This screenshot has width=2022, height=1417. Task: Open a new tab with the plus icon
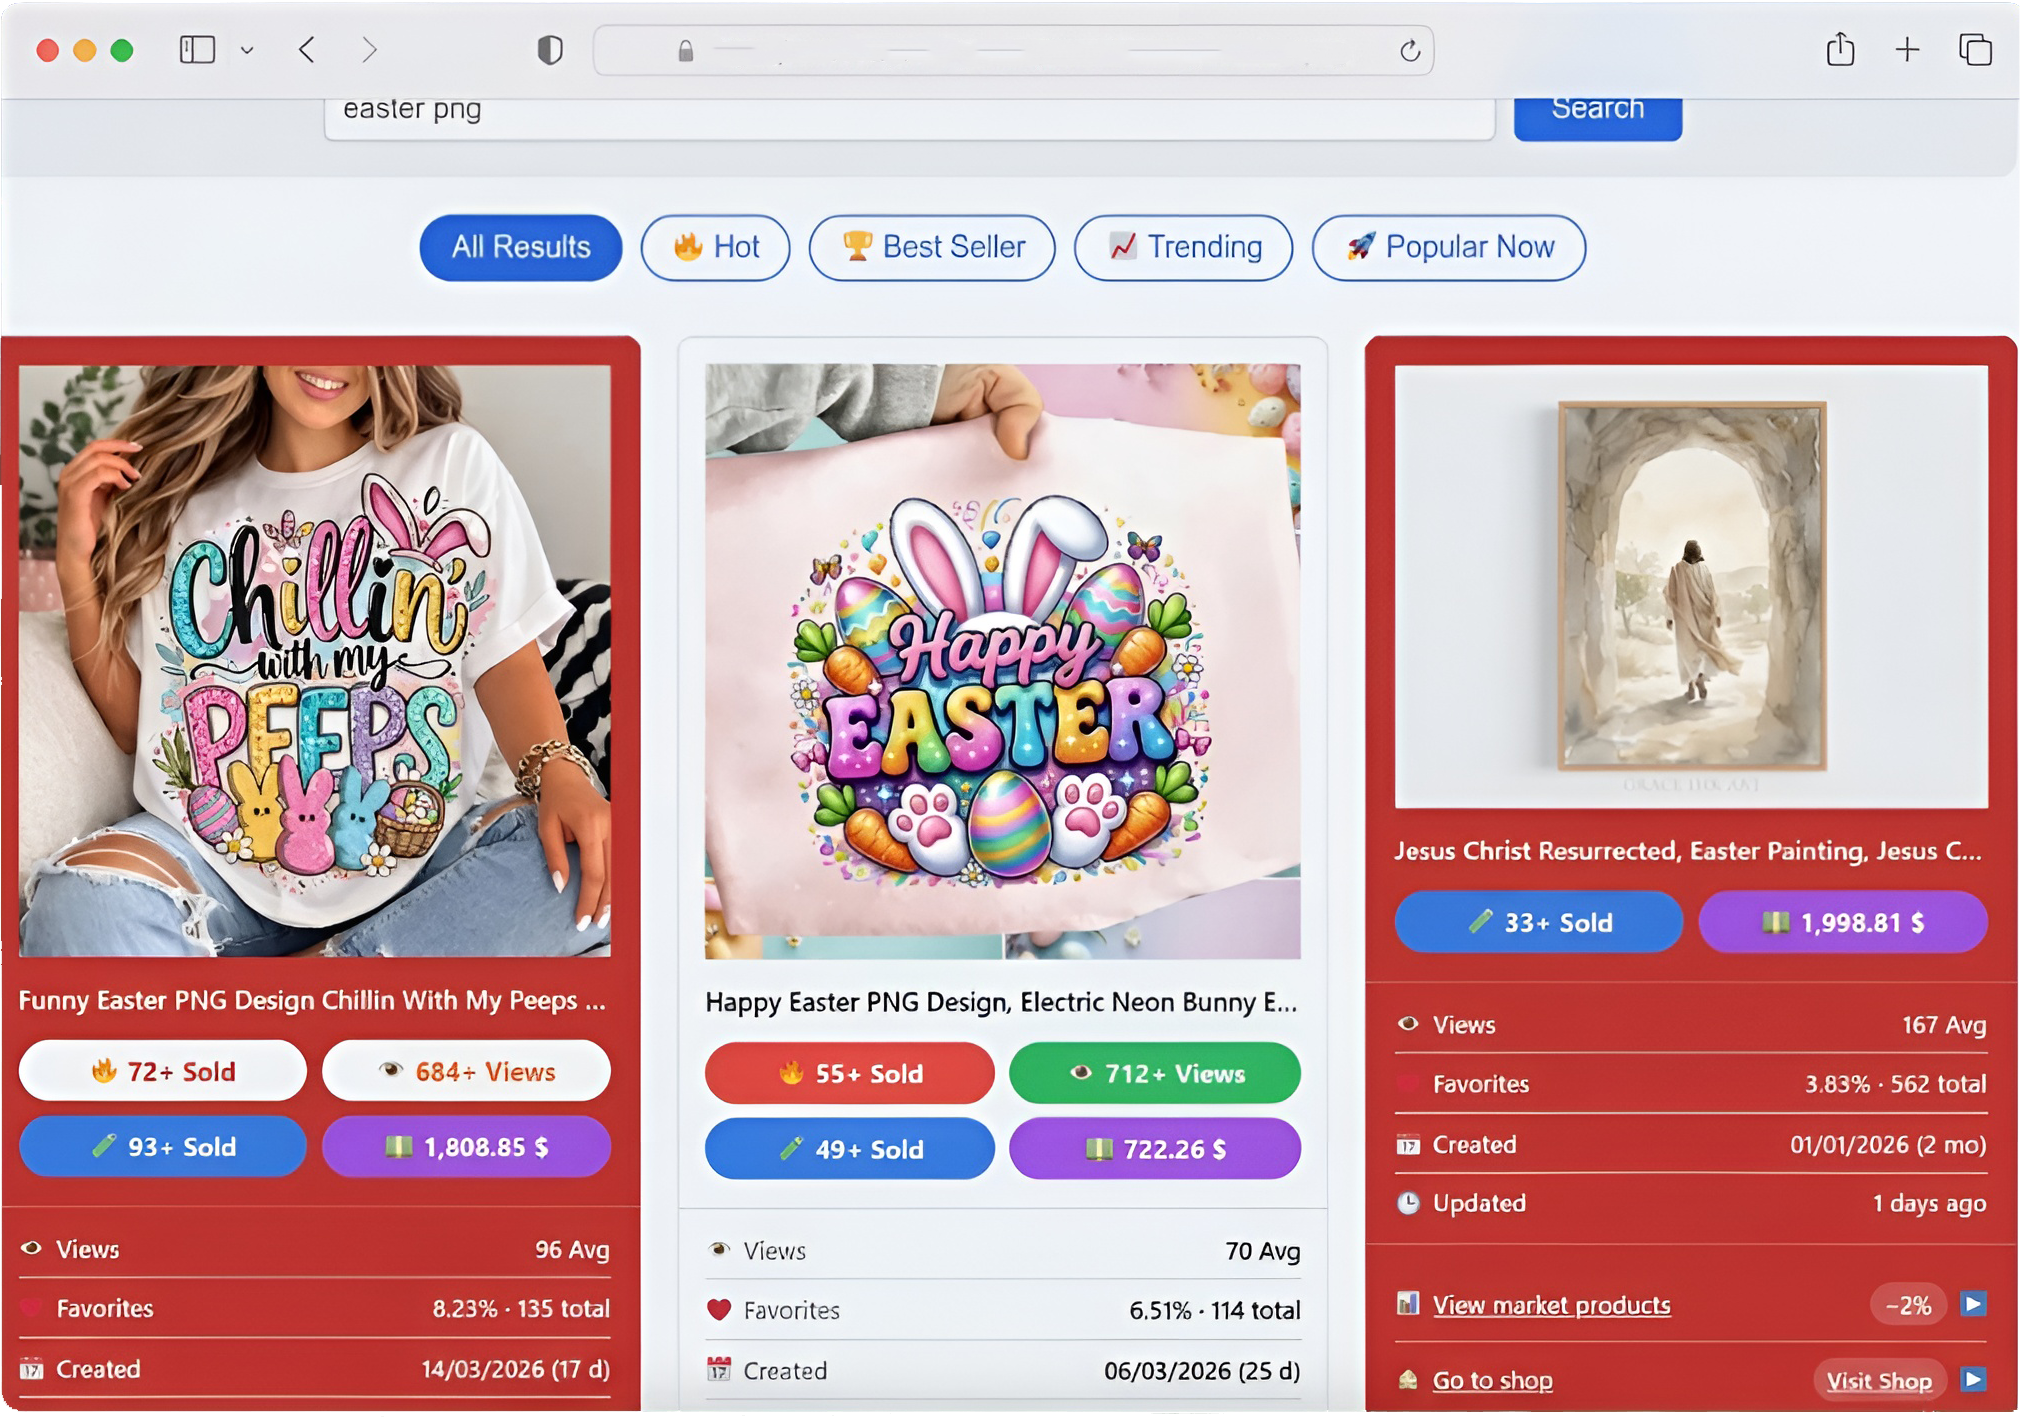pyautogui.click(x=1907, y=50)
